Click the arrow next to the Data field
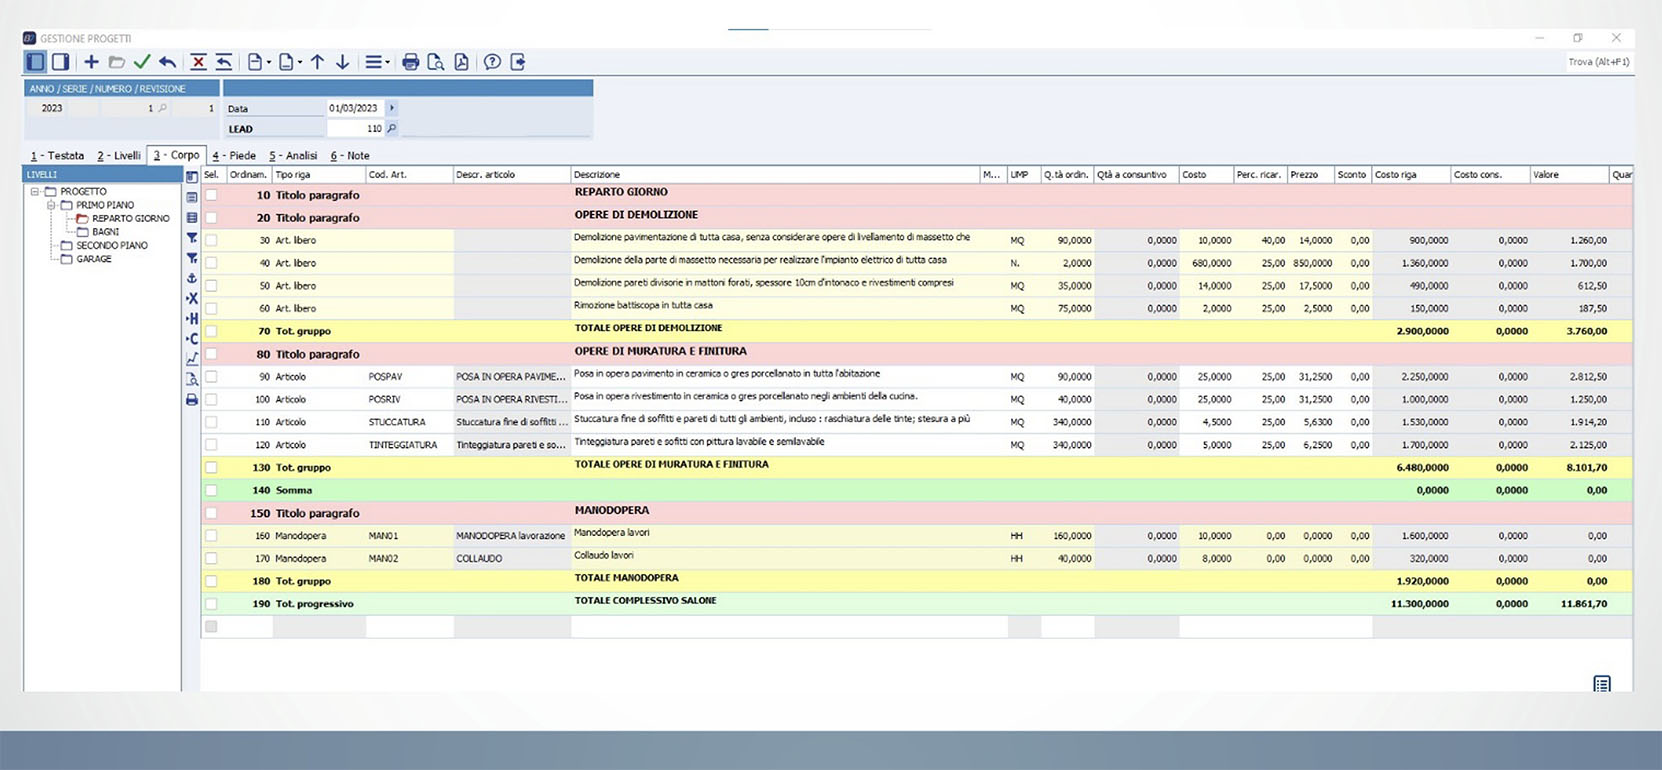 point(391,108)
